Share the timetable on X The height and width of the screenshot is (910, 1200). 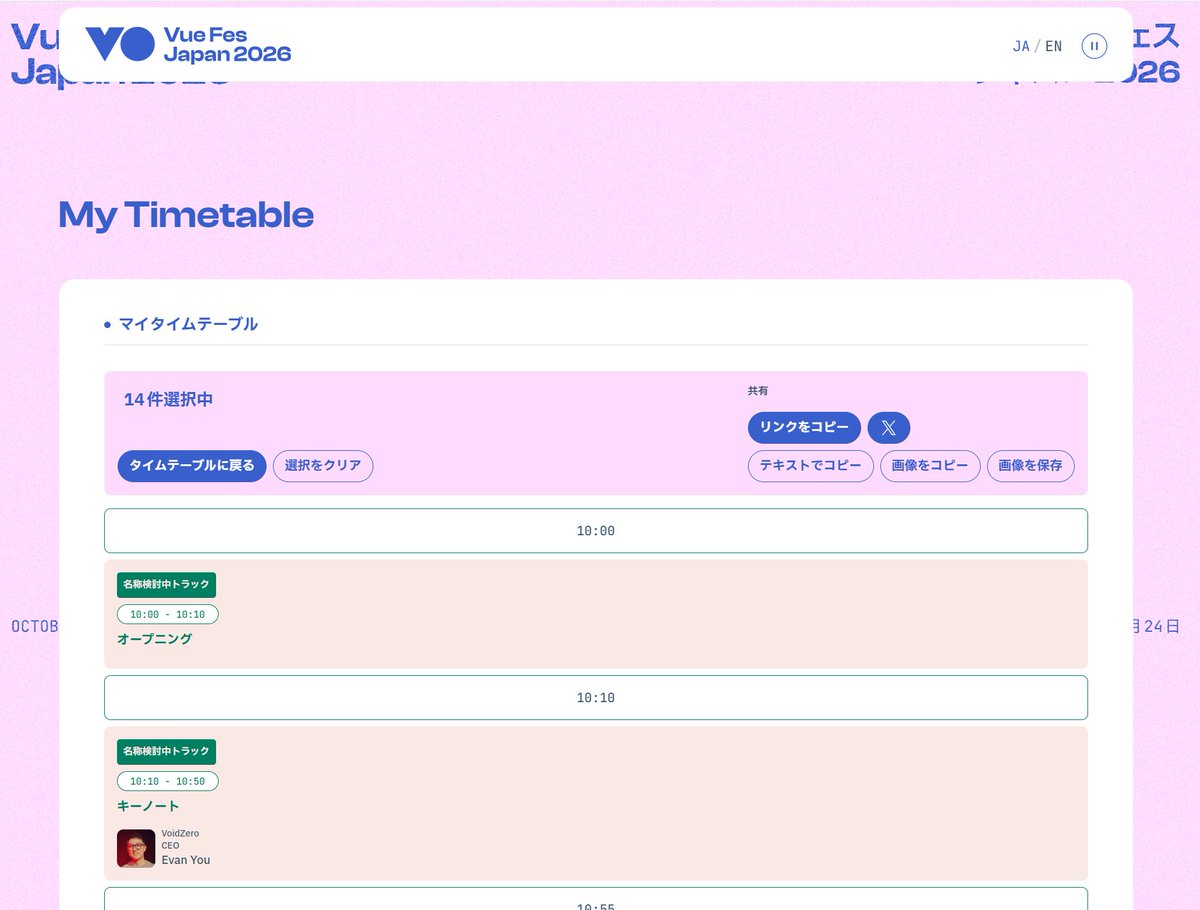(x=889, y=428)
